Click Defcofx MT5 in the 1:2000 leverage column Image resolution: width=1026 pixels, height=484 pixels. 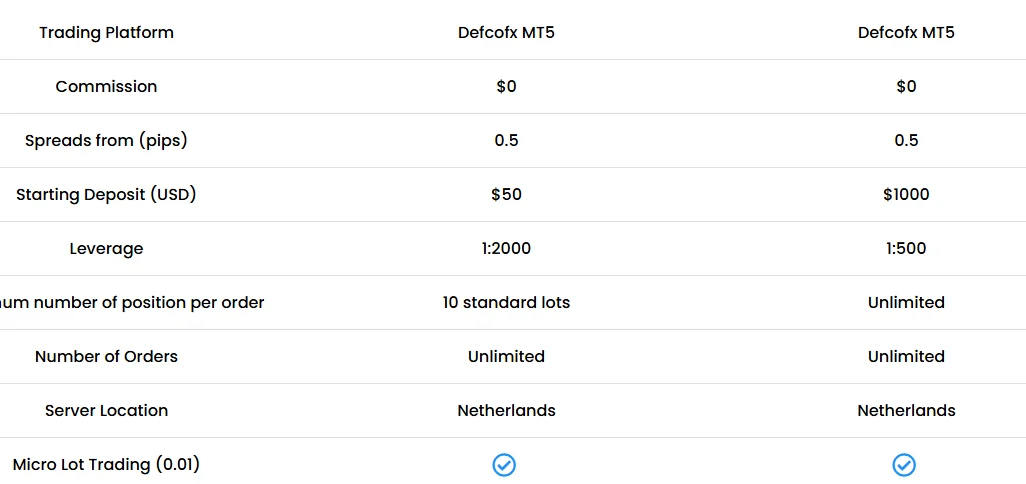click(506, 33)
